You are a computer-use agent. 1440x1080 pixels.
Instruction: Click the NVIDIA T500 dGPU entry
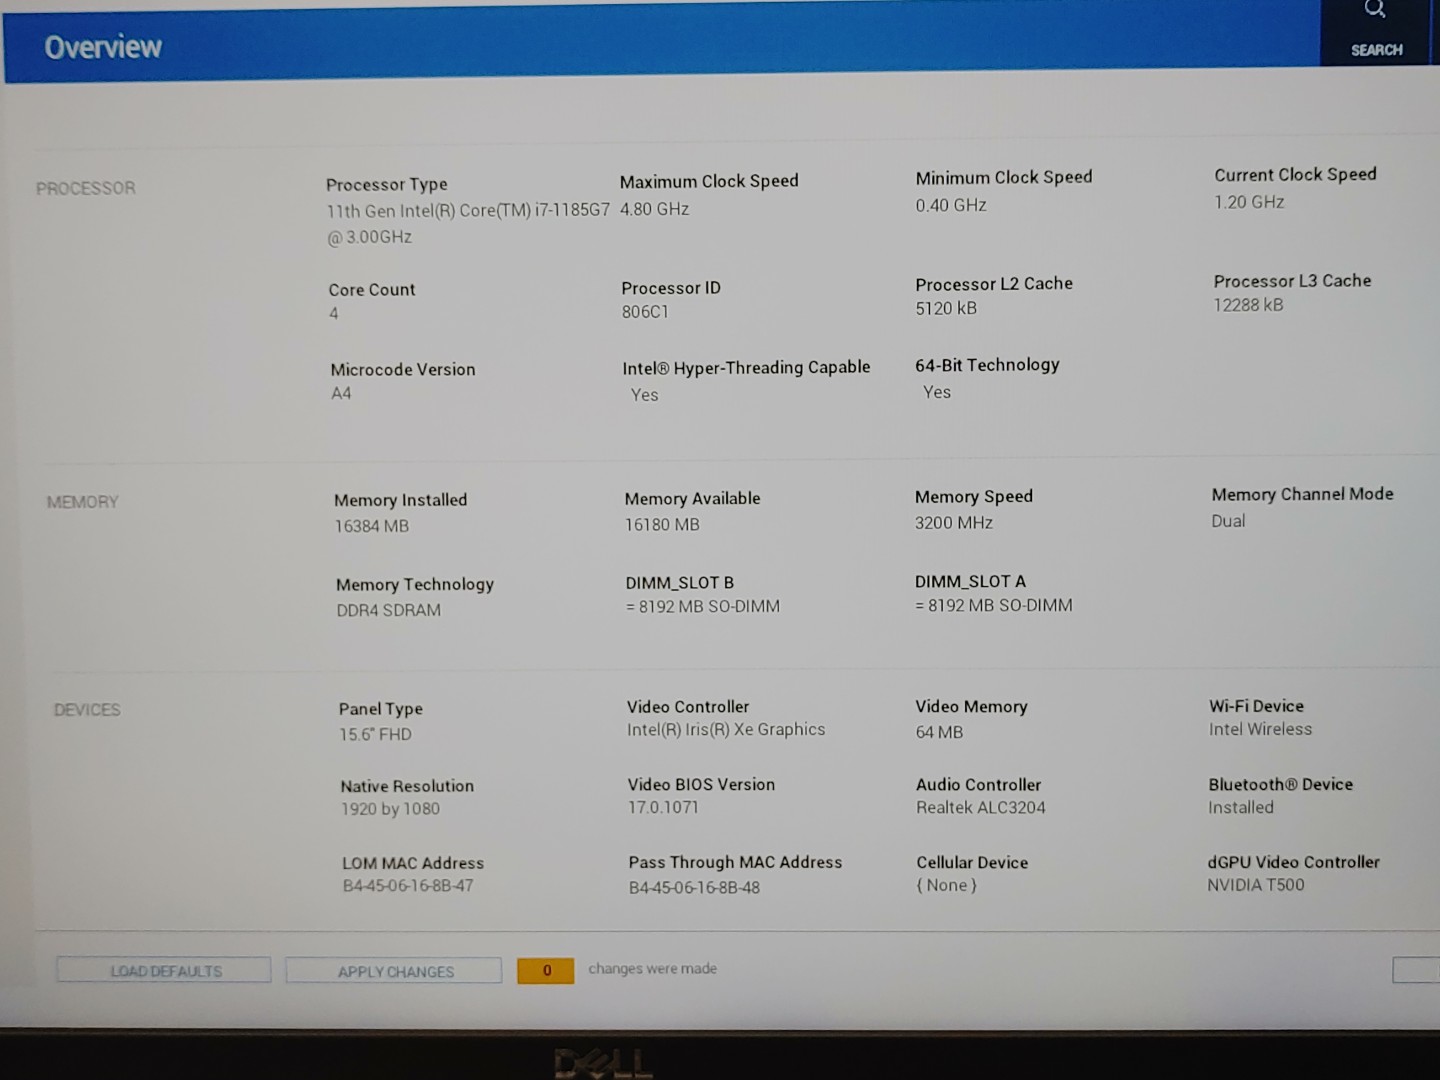[x=1256, y=885]
